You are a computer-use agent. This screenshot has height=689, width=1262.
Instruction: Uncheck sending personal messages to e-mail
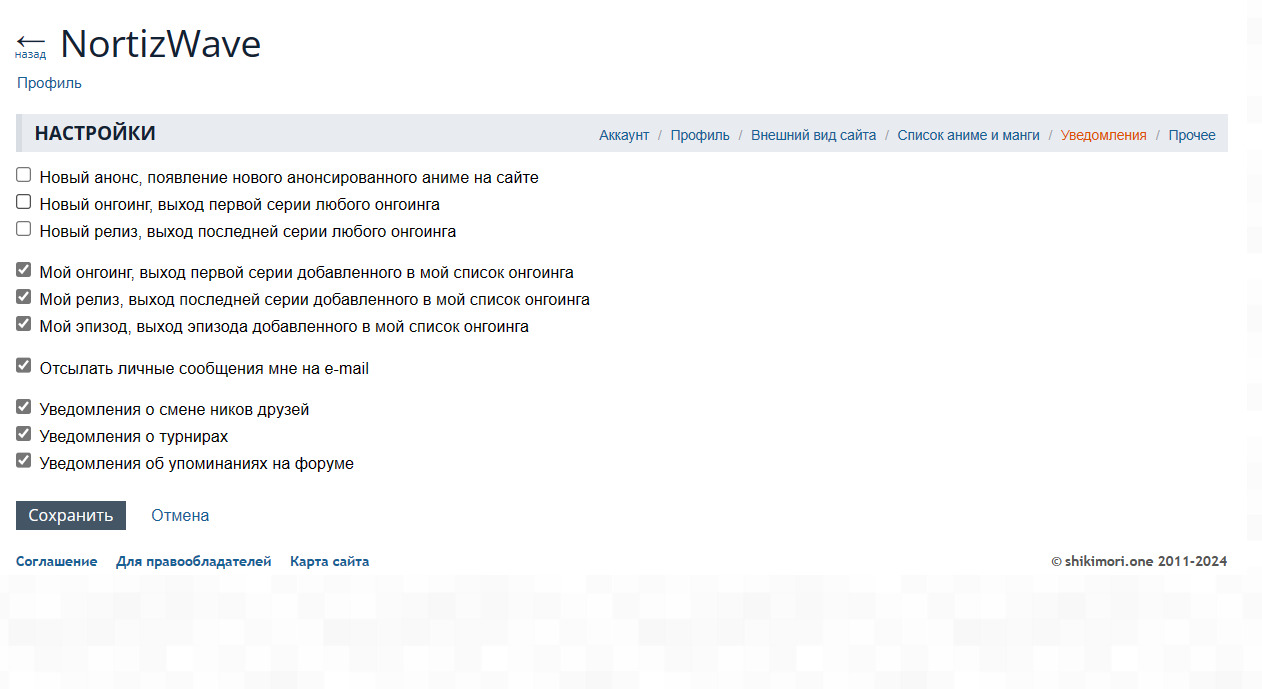24,366
